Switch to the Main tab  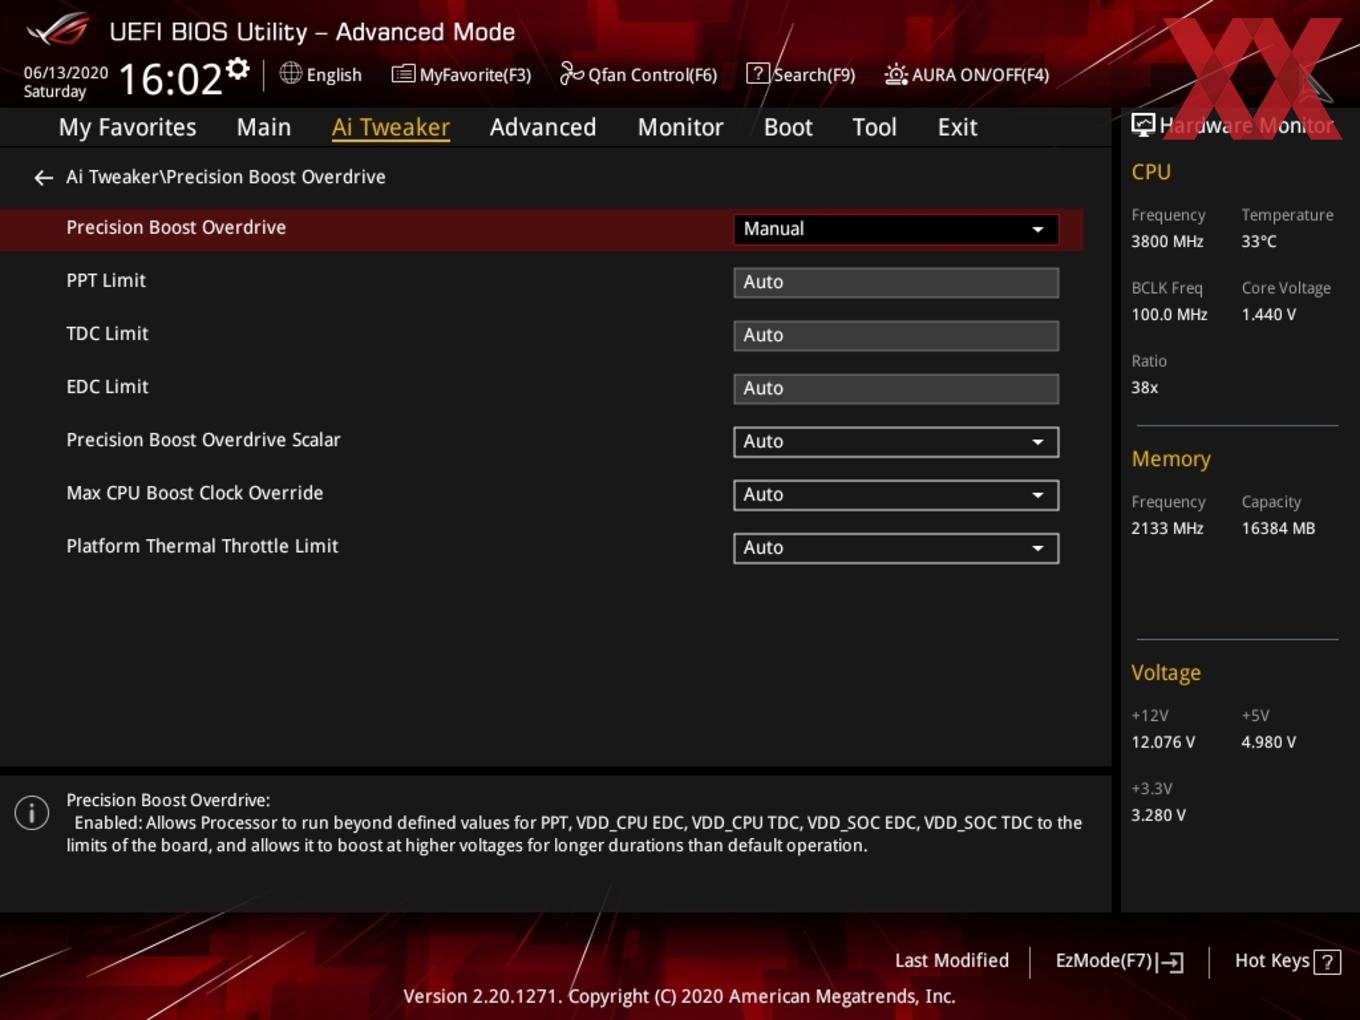coord(264,127)
